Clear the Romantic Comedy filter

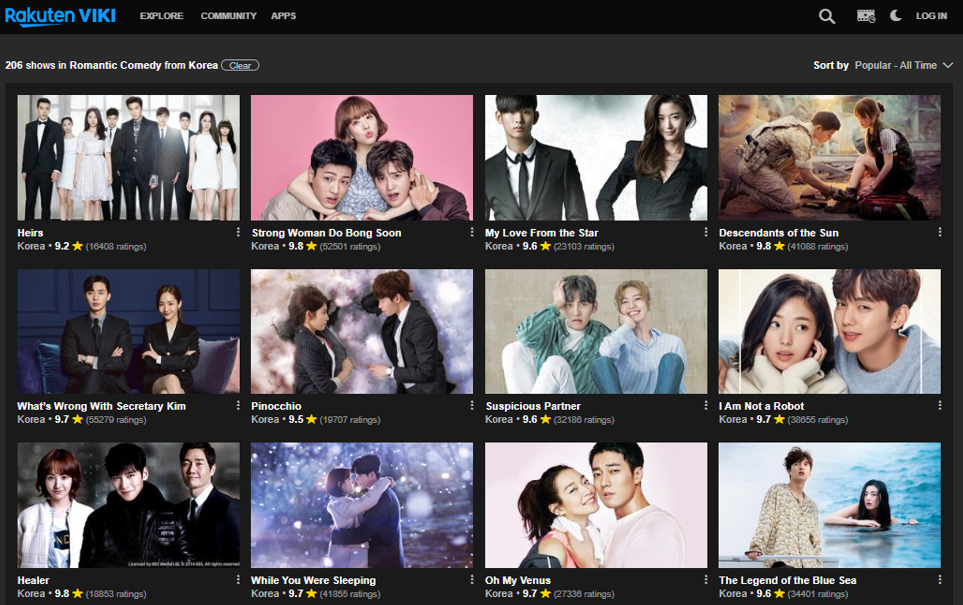[x=240, y=65]
